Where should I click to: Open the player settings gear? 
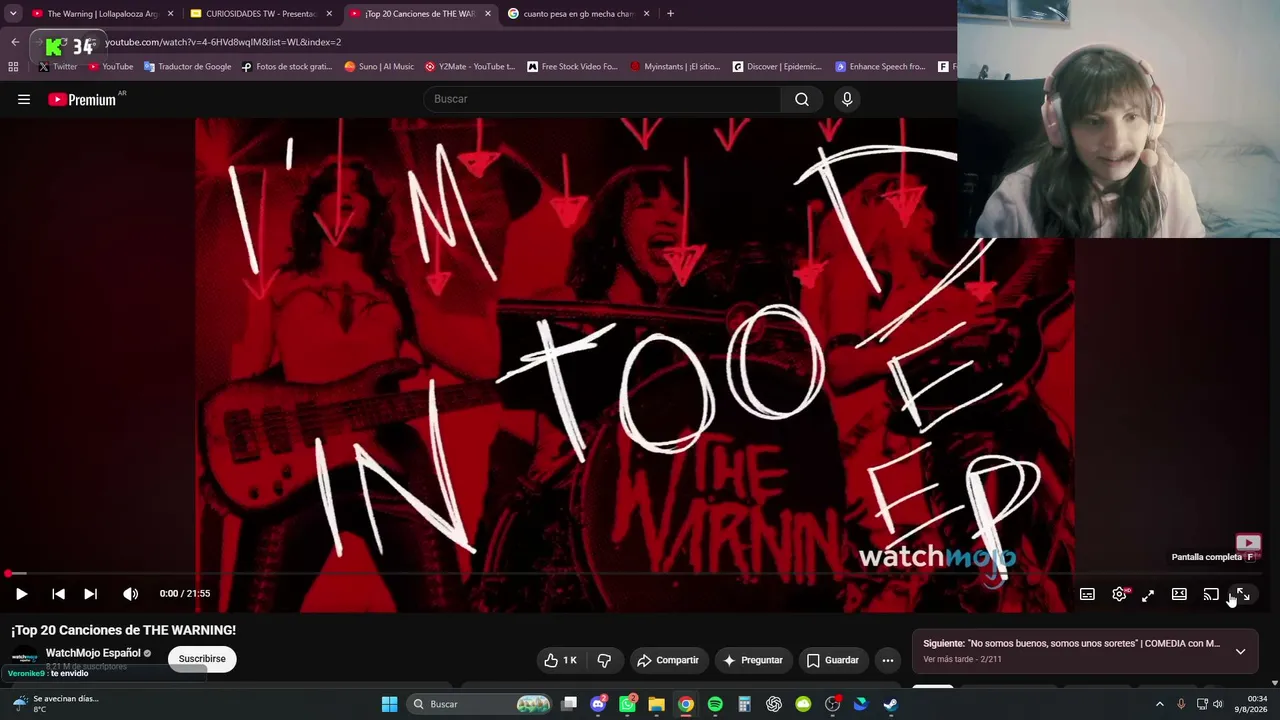[1119, 594]
